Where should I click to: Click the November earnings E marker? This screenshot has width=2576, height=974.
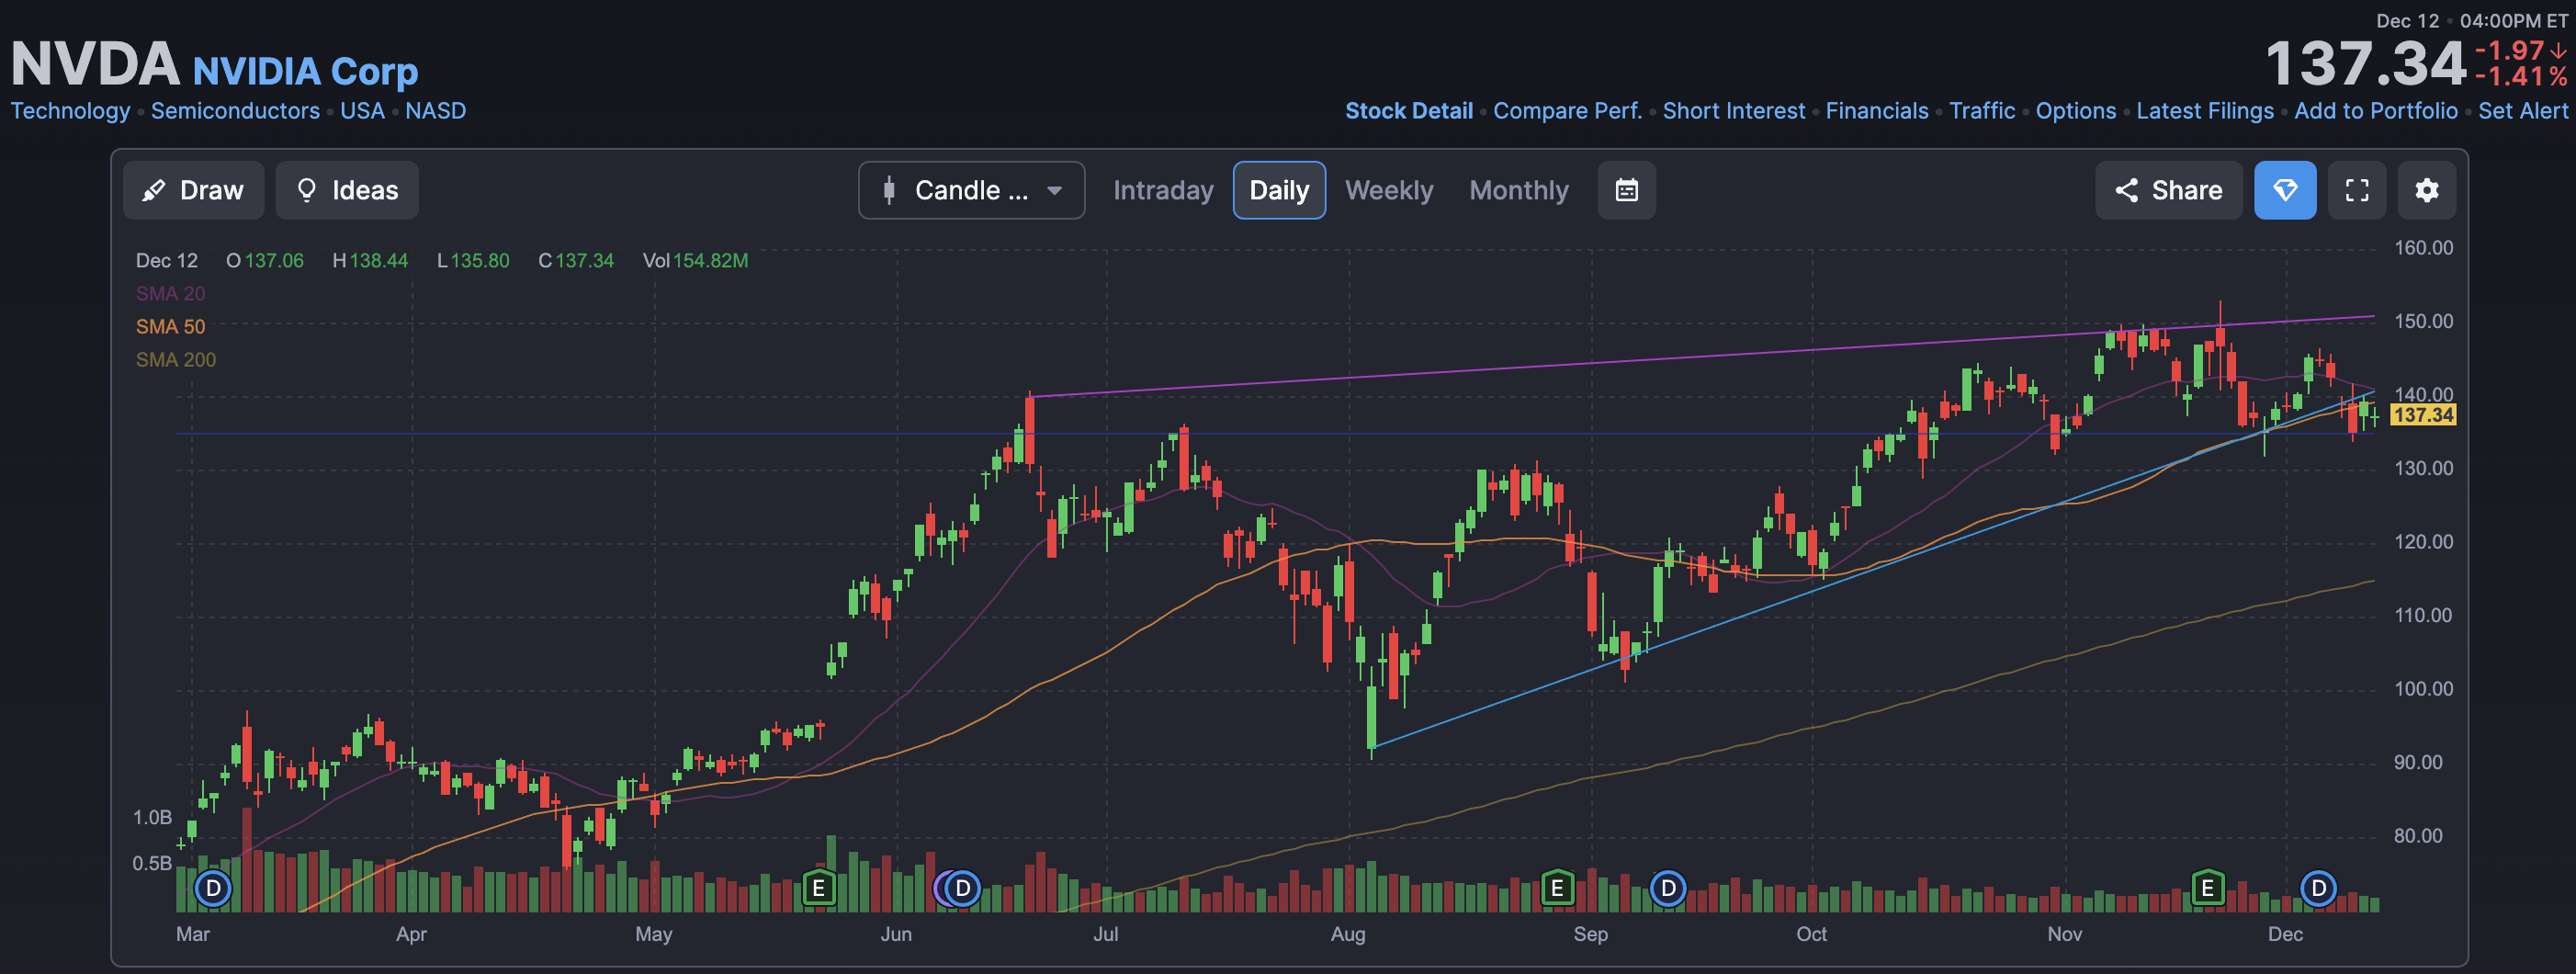click(x=2207, y=888)
